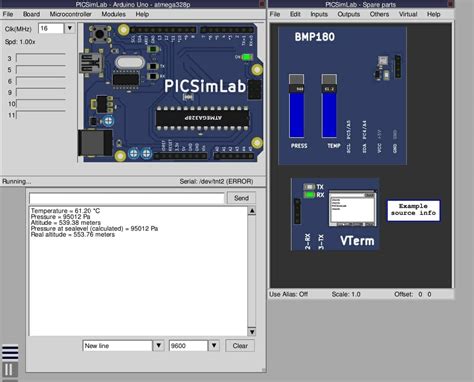Click the Example source info box
This screenshot has width=474, height=382.
tap(413, 210)
